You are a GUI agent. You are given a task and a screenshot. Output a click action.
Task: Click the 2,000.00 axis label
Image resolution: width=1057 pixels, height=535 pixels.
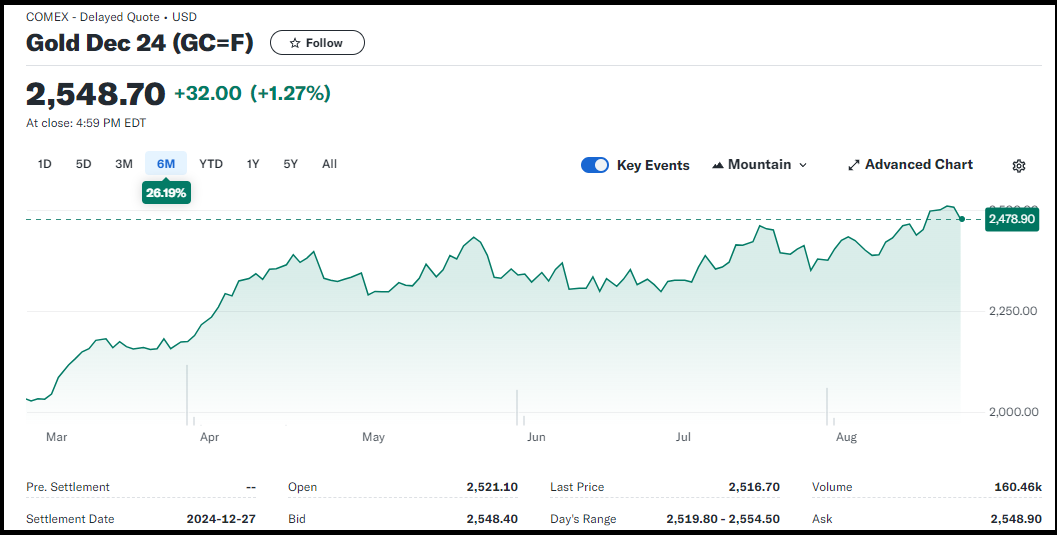click(1013, 412)
